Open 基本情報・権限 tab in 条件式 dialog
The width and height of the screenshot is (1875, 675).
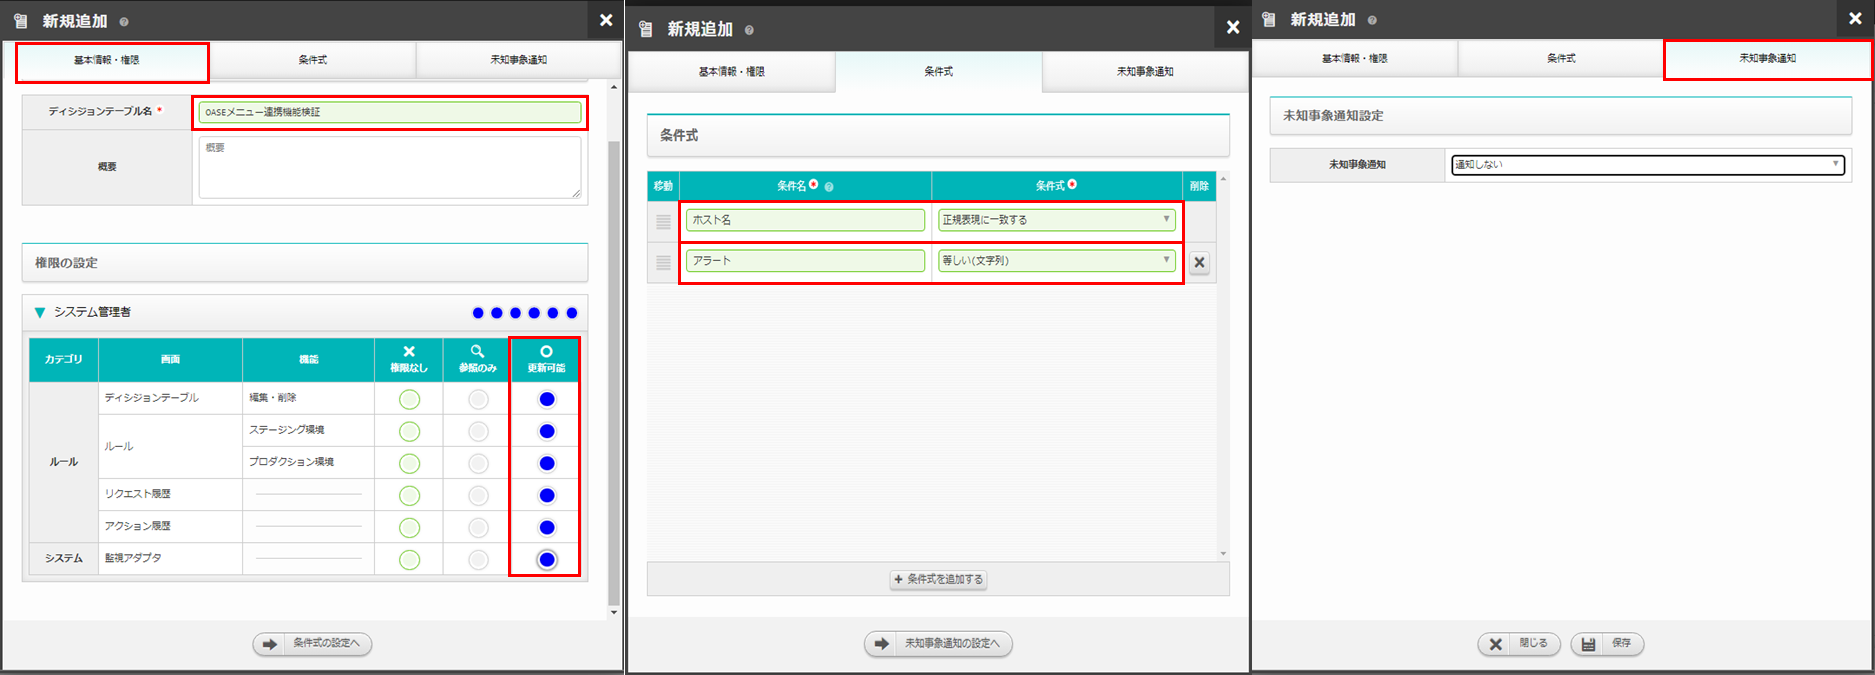pyautogui.click(x=731, y=72)
